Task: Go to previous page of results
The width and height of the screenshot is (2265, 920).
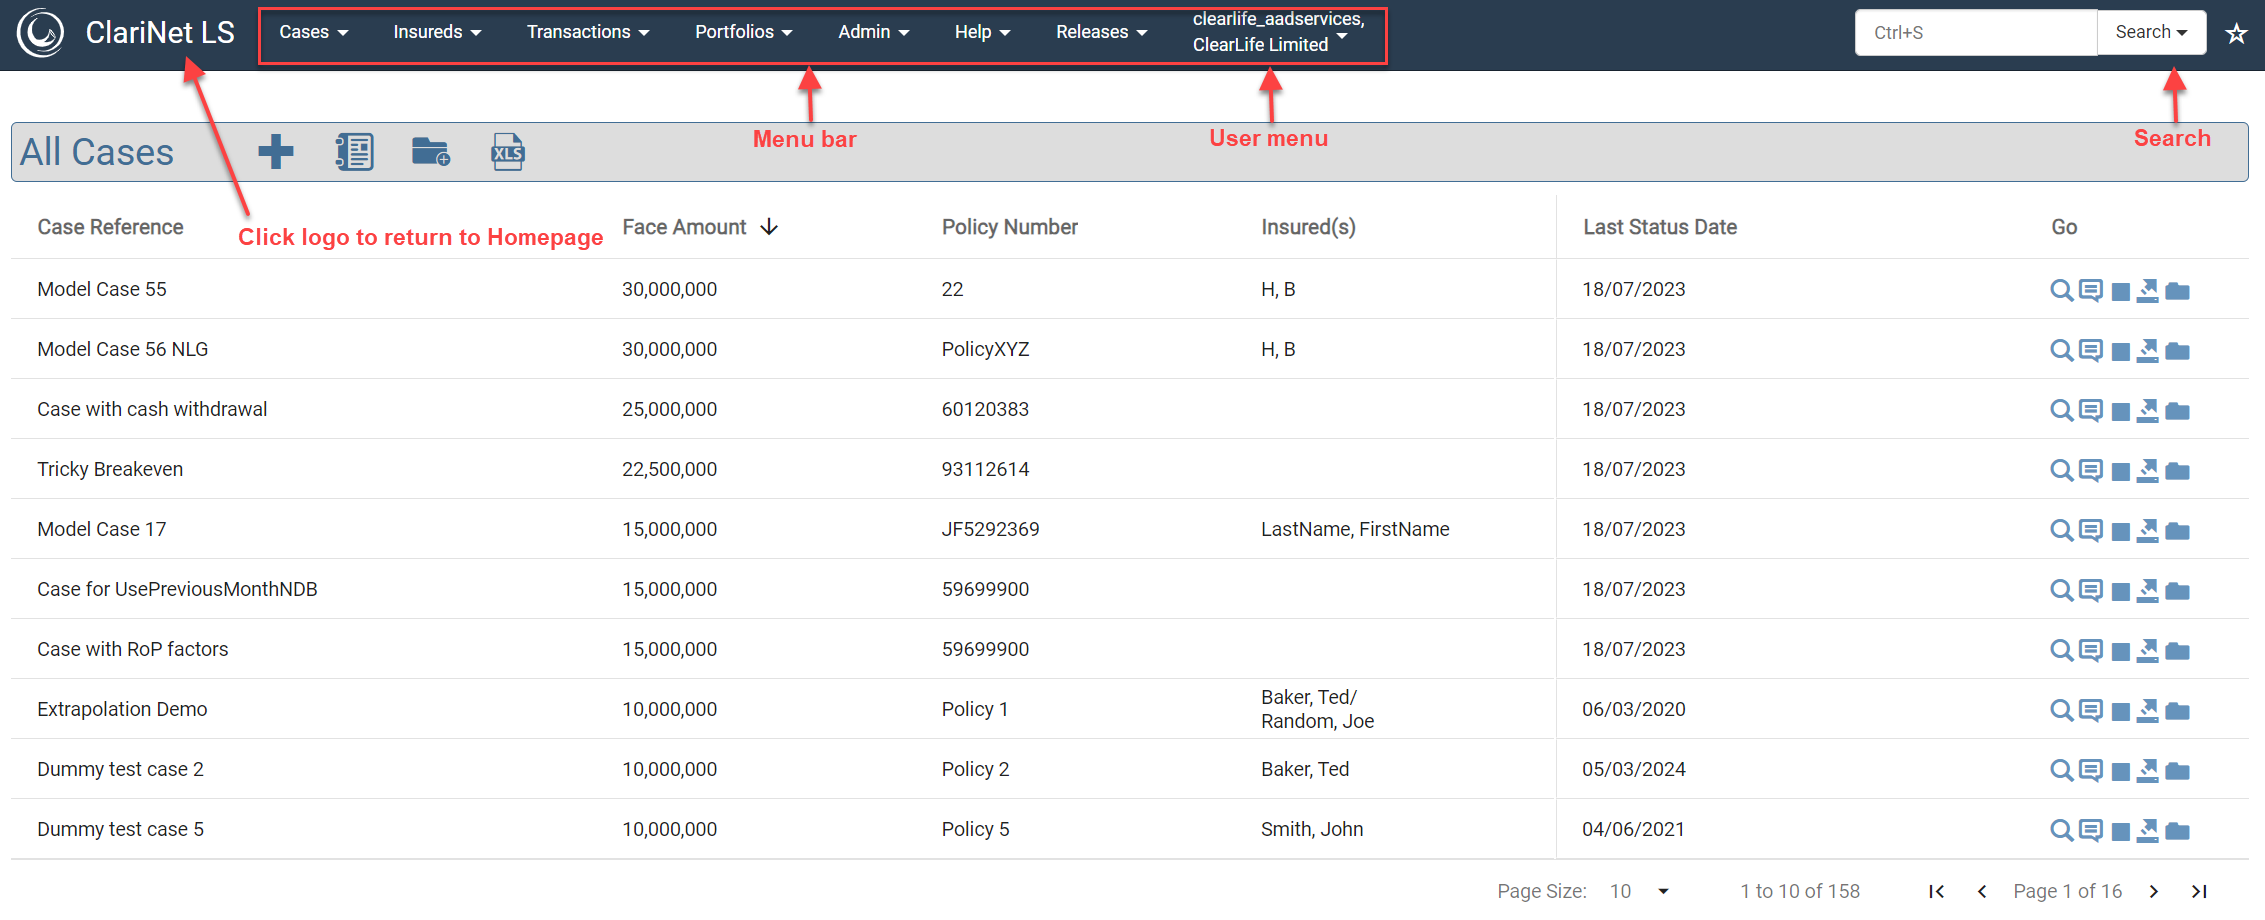Action: click(x=1982, y=891)
